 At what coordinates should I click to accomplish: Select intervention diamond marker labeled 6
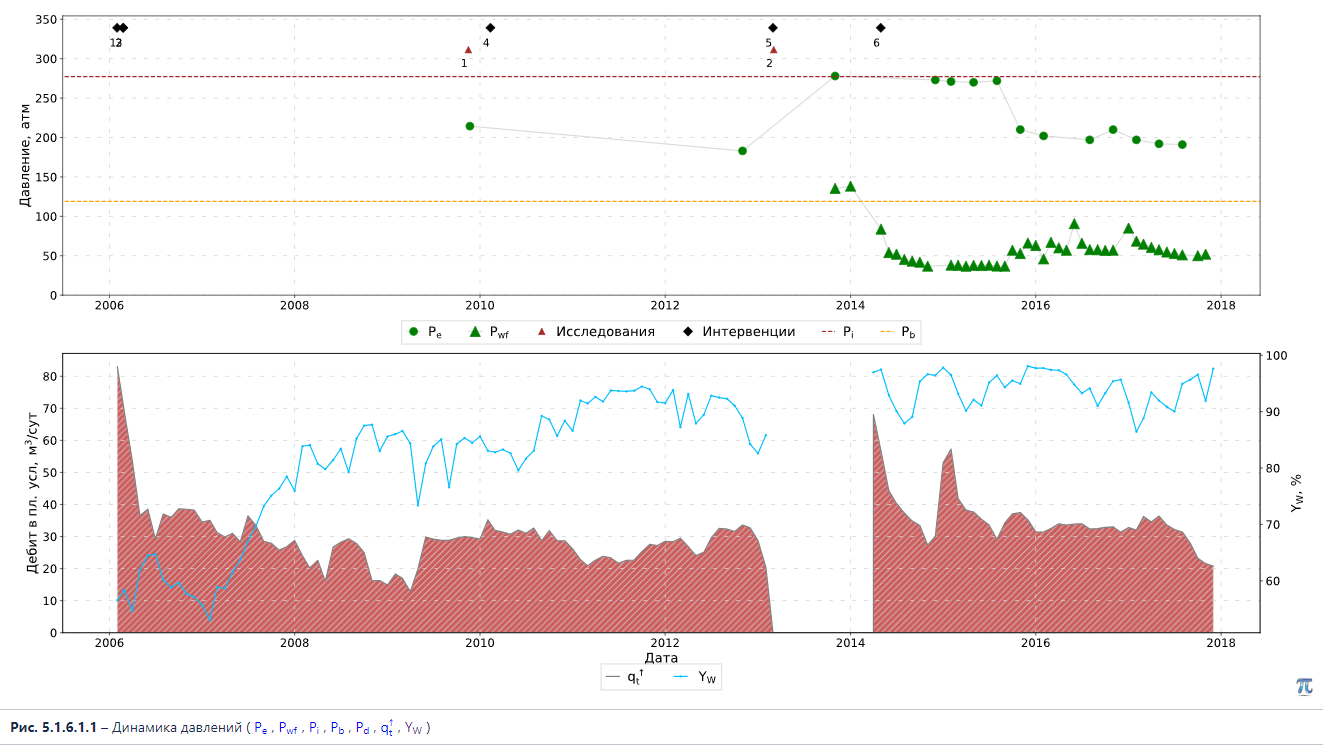pos(880,28)
